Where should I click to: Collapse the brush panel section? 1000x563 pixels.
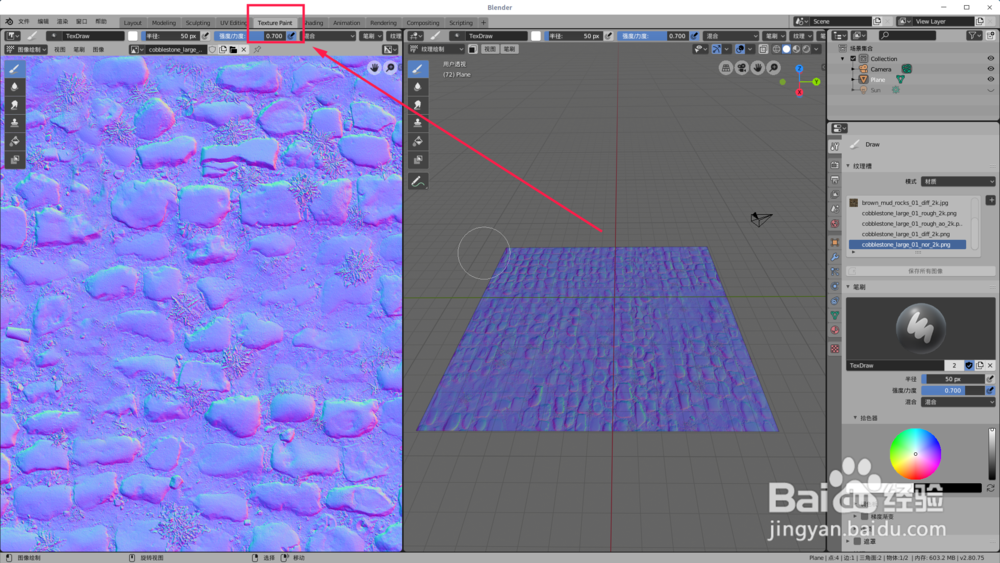(849, 287)
